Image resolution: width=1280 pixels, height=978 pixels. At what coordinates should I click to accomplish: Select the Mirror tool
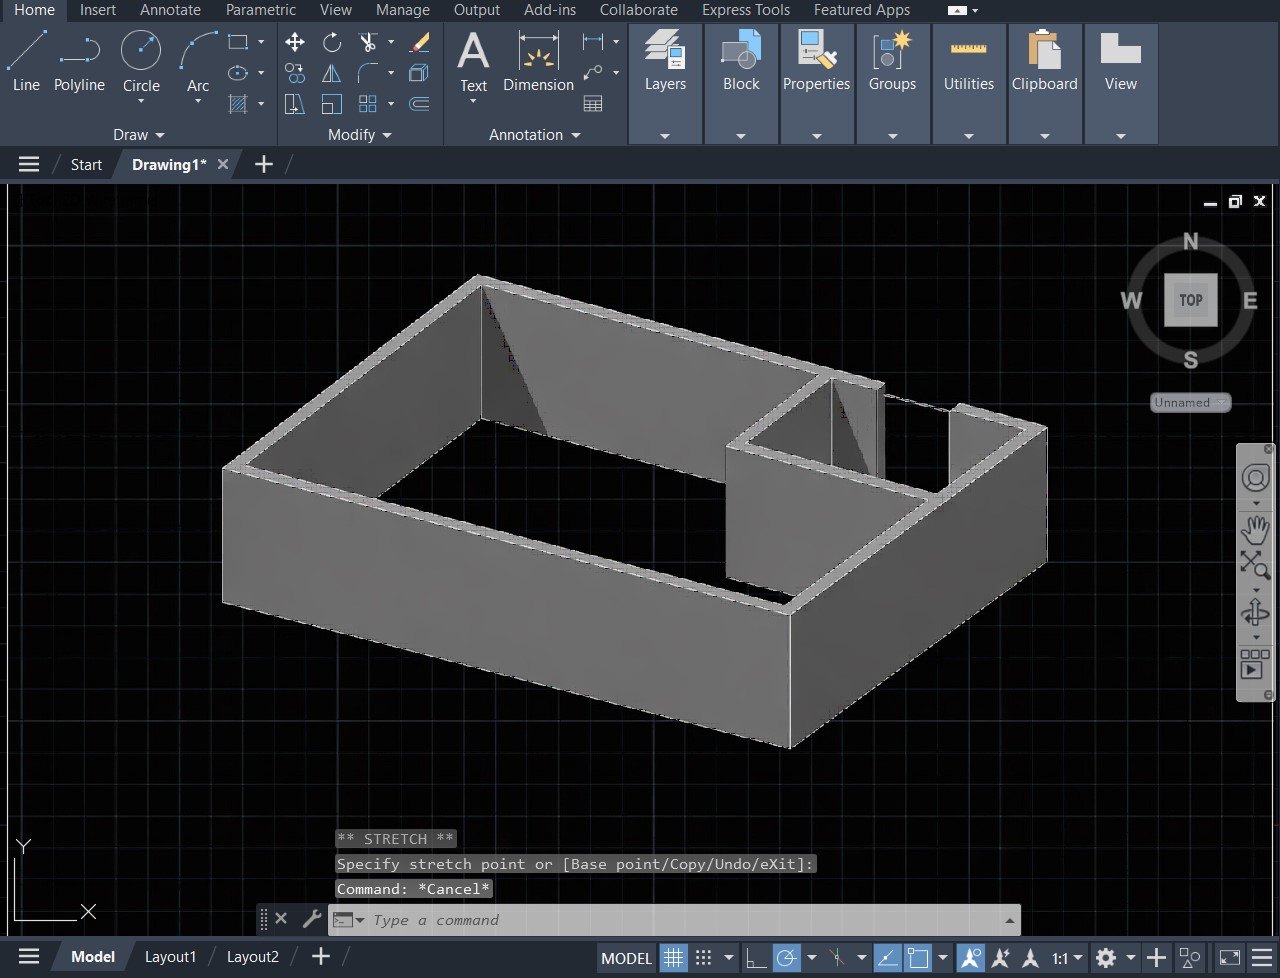330,72
